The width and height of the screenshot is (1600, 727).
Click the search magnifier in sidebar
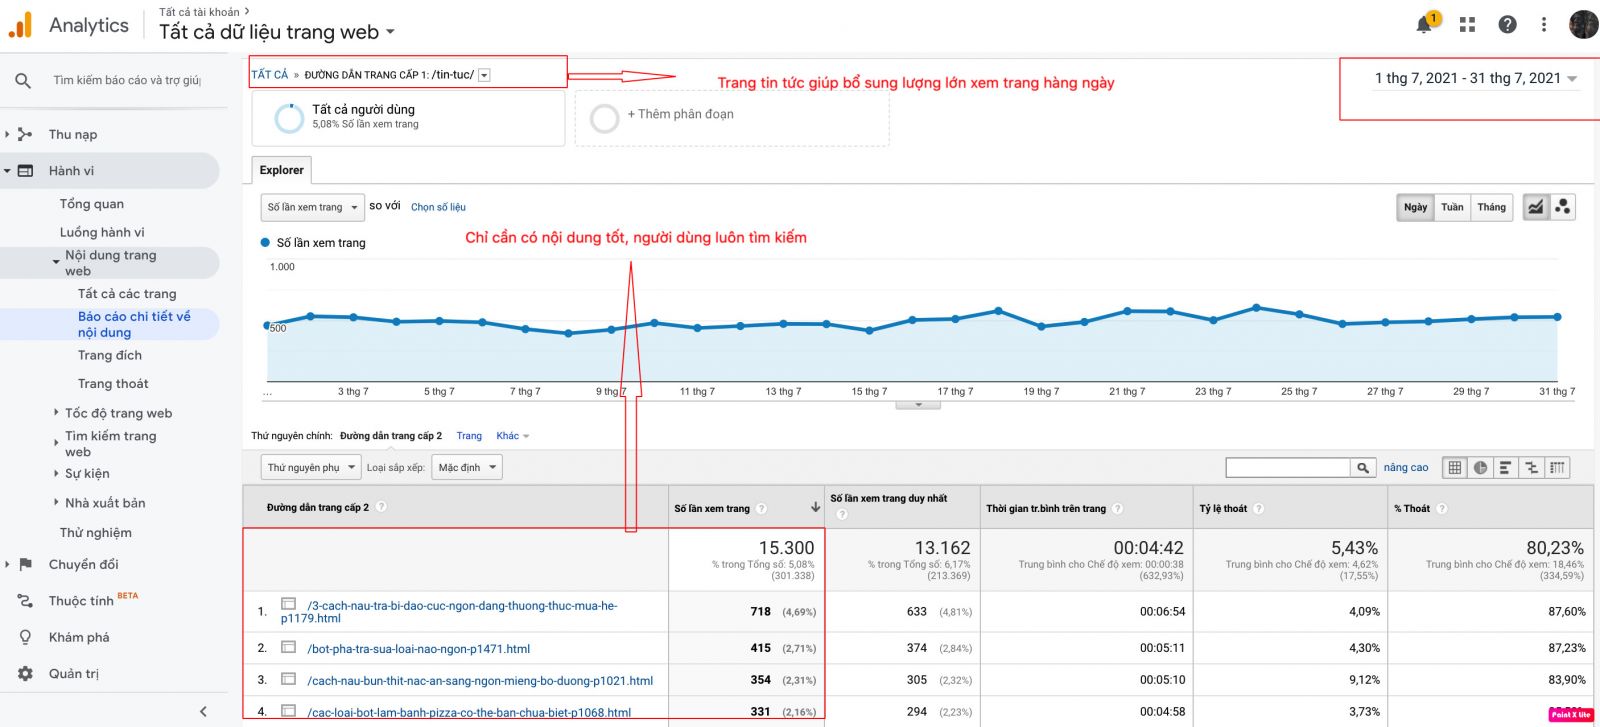coord(23,80)
